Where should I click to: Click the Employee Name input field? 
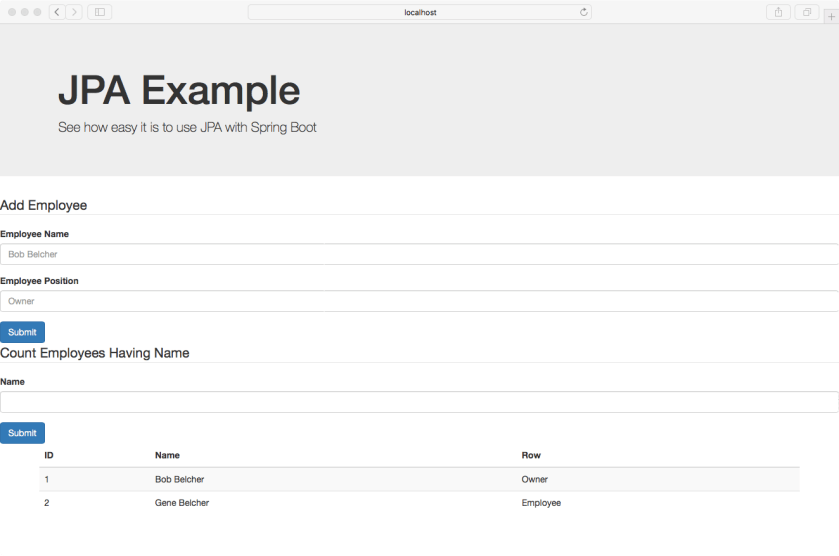tap(419, 254)
